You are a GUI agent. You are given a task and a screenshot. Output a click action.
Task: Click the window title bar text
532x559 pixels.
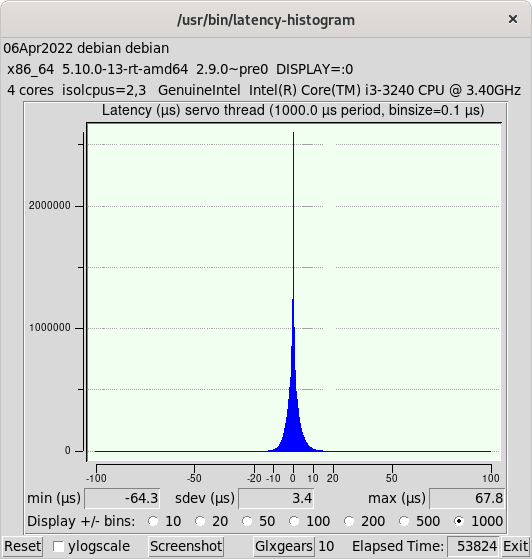266,20
